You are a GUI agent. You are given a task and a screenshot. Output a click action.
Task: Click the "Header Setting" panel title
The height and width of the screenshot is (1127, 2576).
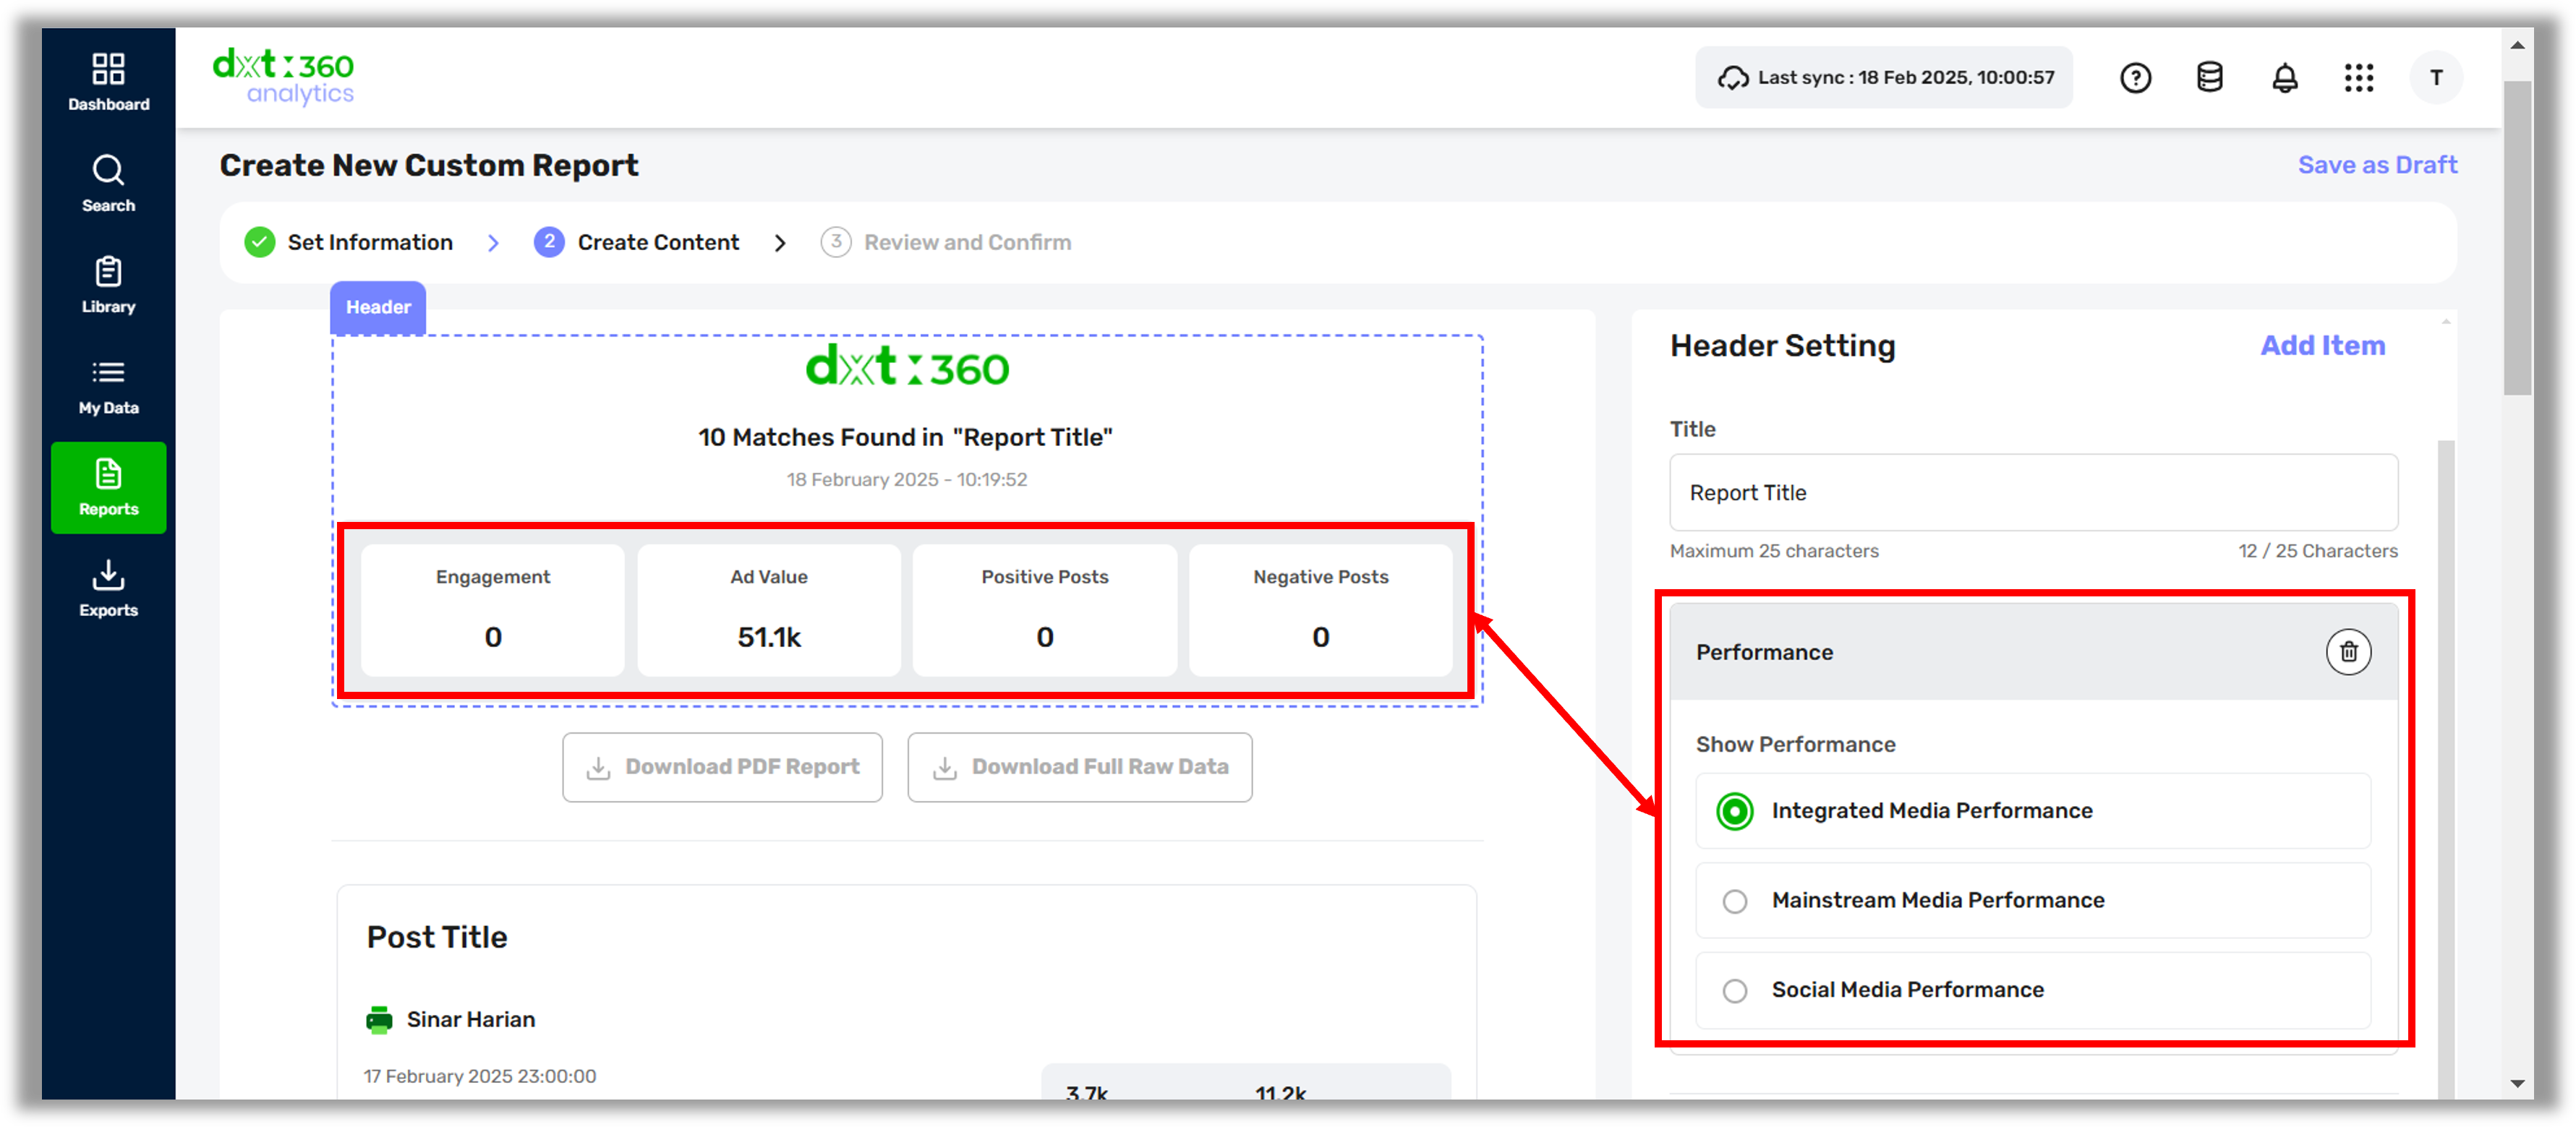[1782, 346]
